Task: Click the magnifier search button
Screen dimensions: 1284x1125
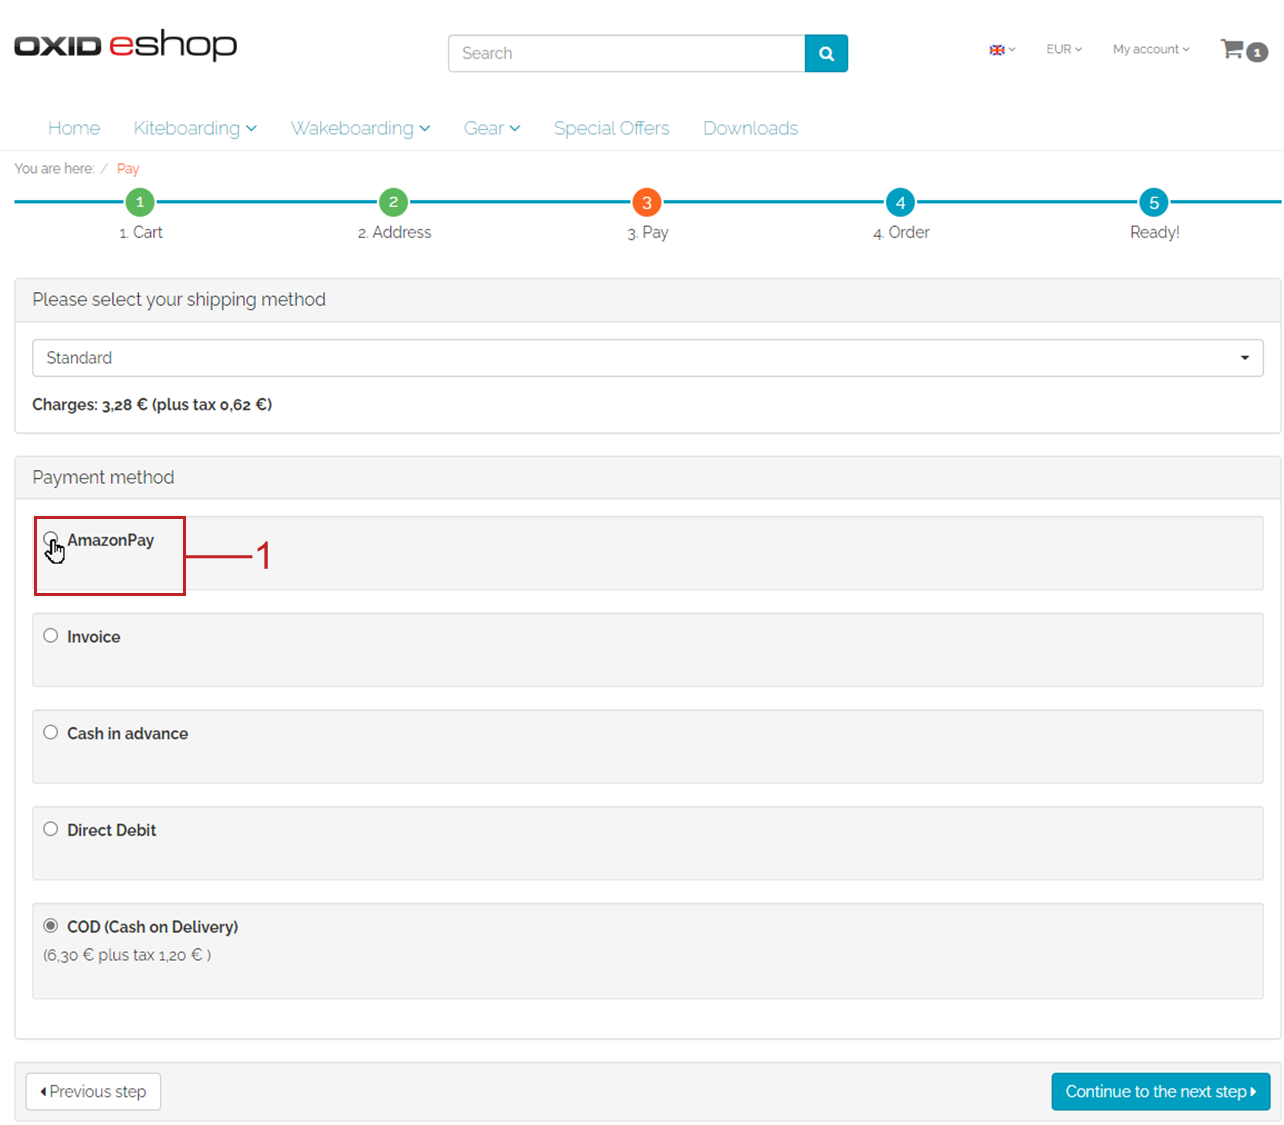Action: click(x=826, y=54)
